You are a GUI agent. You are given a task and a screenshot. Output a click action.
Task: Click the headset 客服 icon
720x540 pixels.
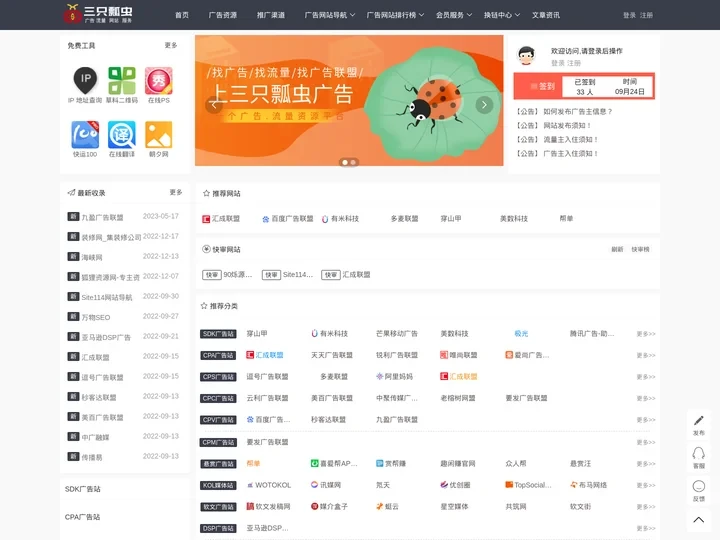(x=698, y=453)
